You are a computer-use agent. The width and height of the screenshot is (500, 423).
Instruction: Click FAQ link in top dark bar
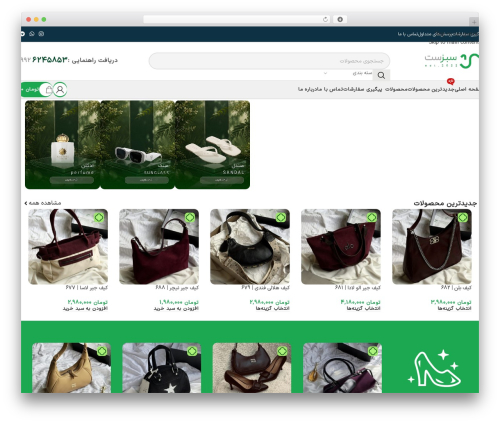point(437,34)
